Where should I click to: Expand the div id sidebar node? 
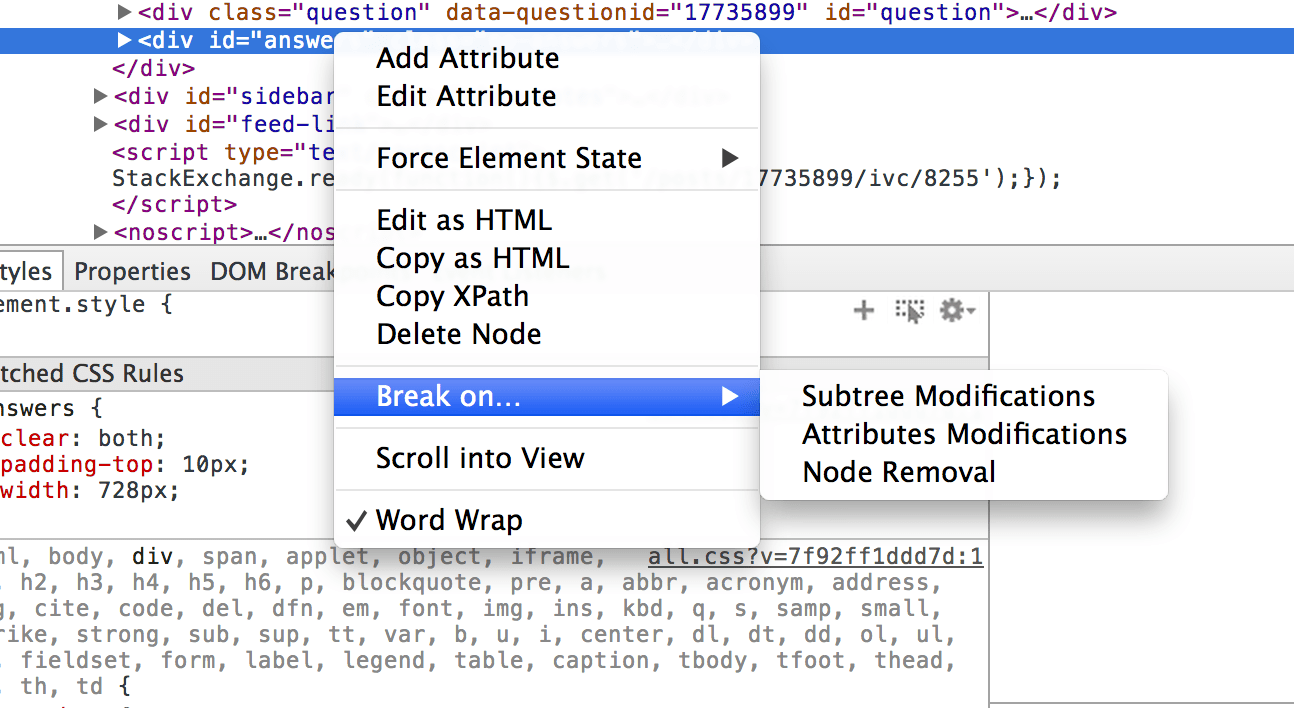pos(100,96)
